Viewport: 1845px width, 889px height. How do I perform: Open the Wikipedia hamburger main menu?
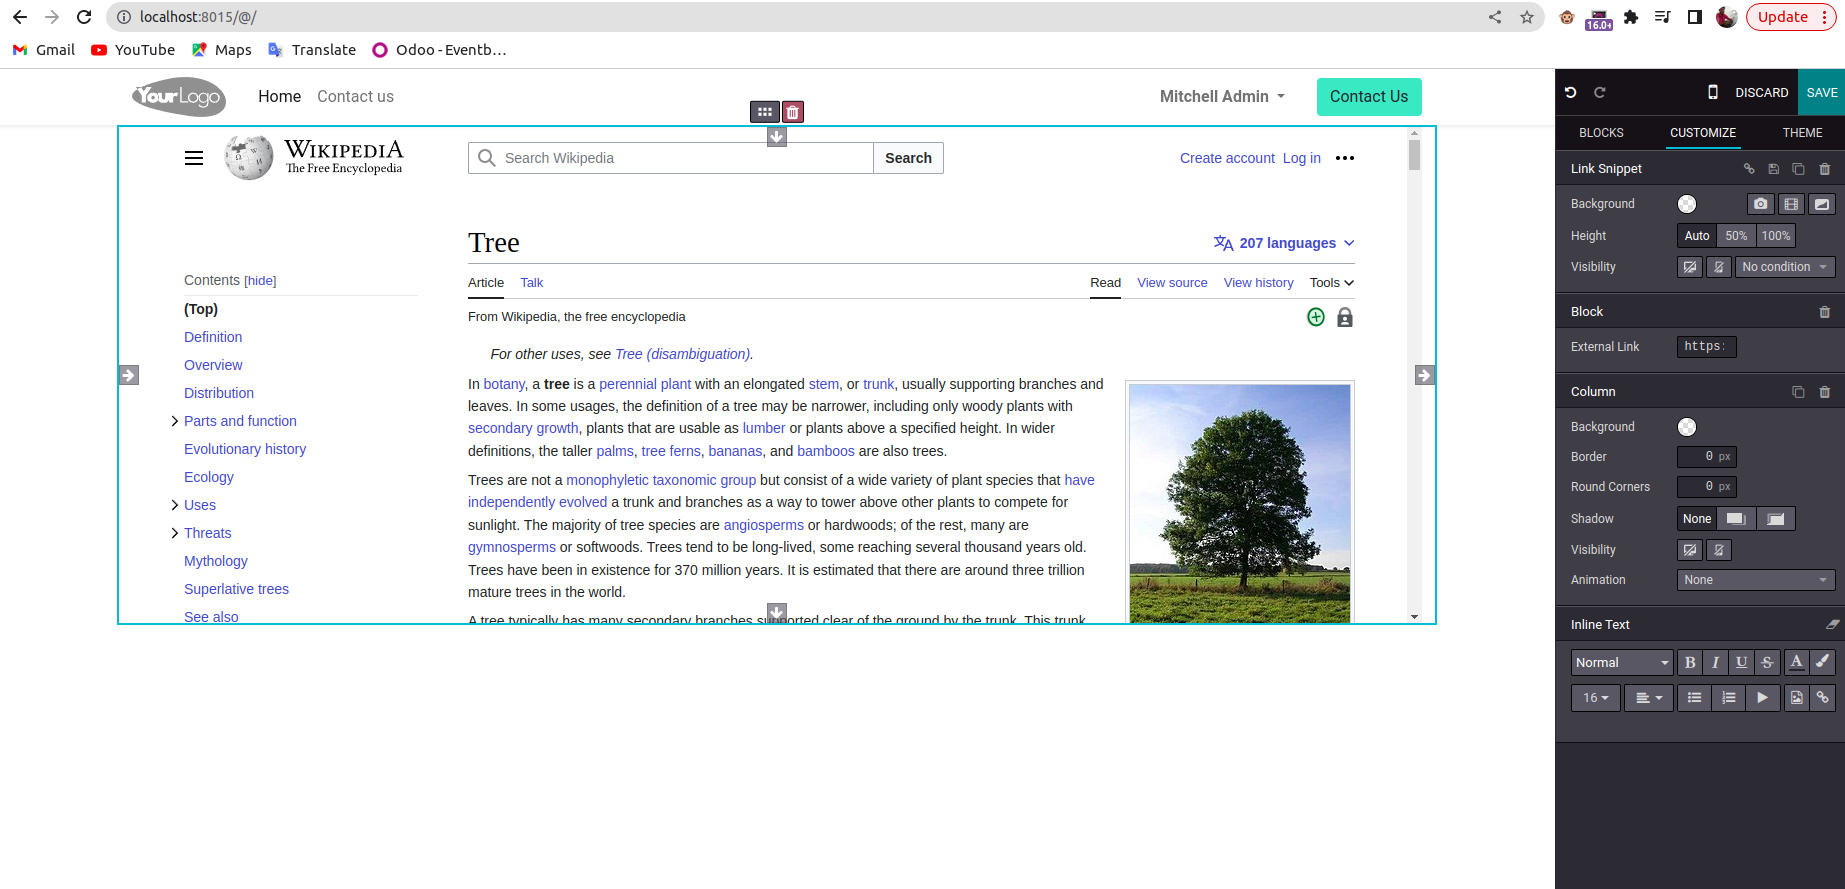click(194, 158)
